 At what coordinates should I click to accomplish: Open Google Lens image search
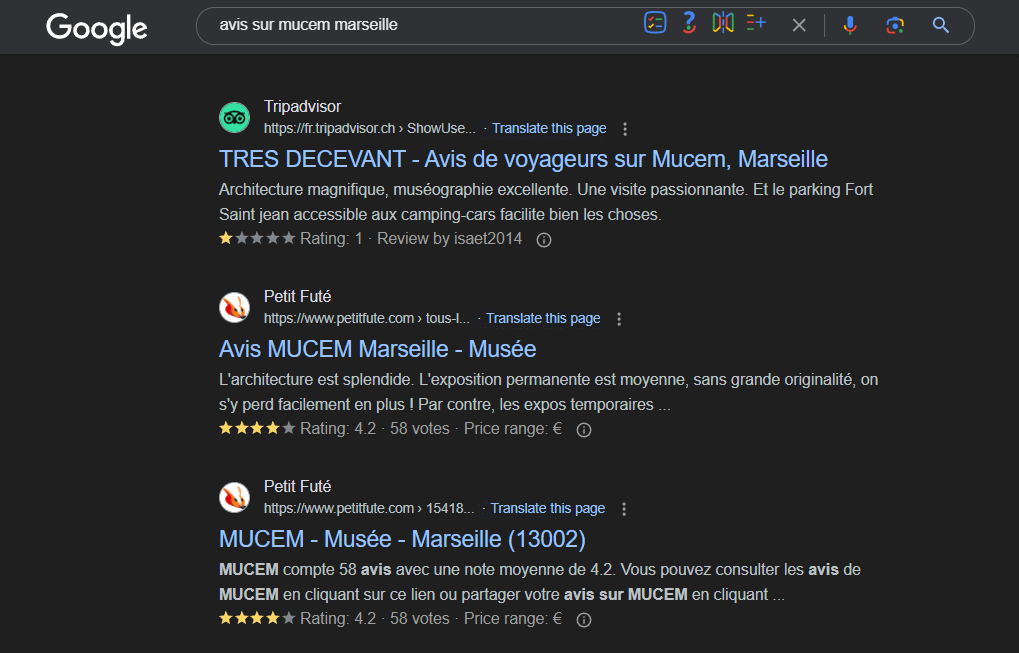tap(895, 25)
